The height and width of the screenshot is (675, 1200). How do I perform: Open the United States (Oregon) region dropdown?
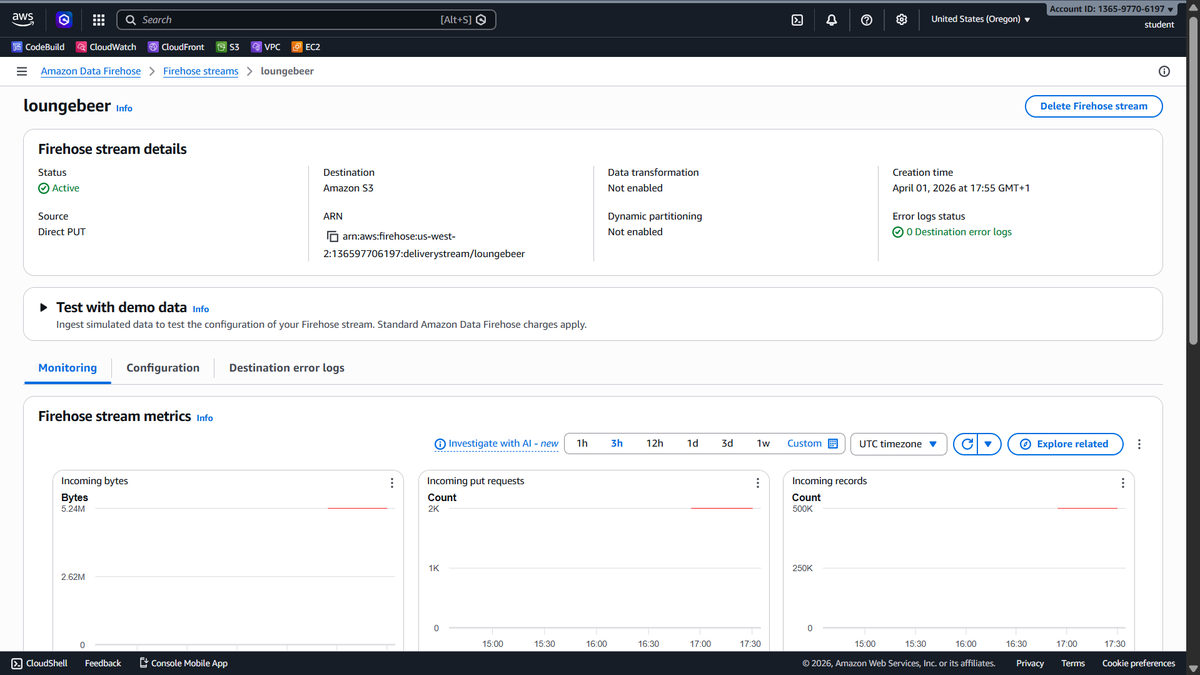coord(980,19)
